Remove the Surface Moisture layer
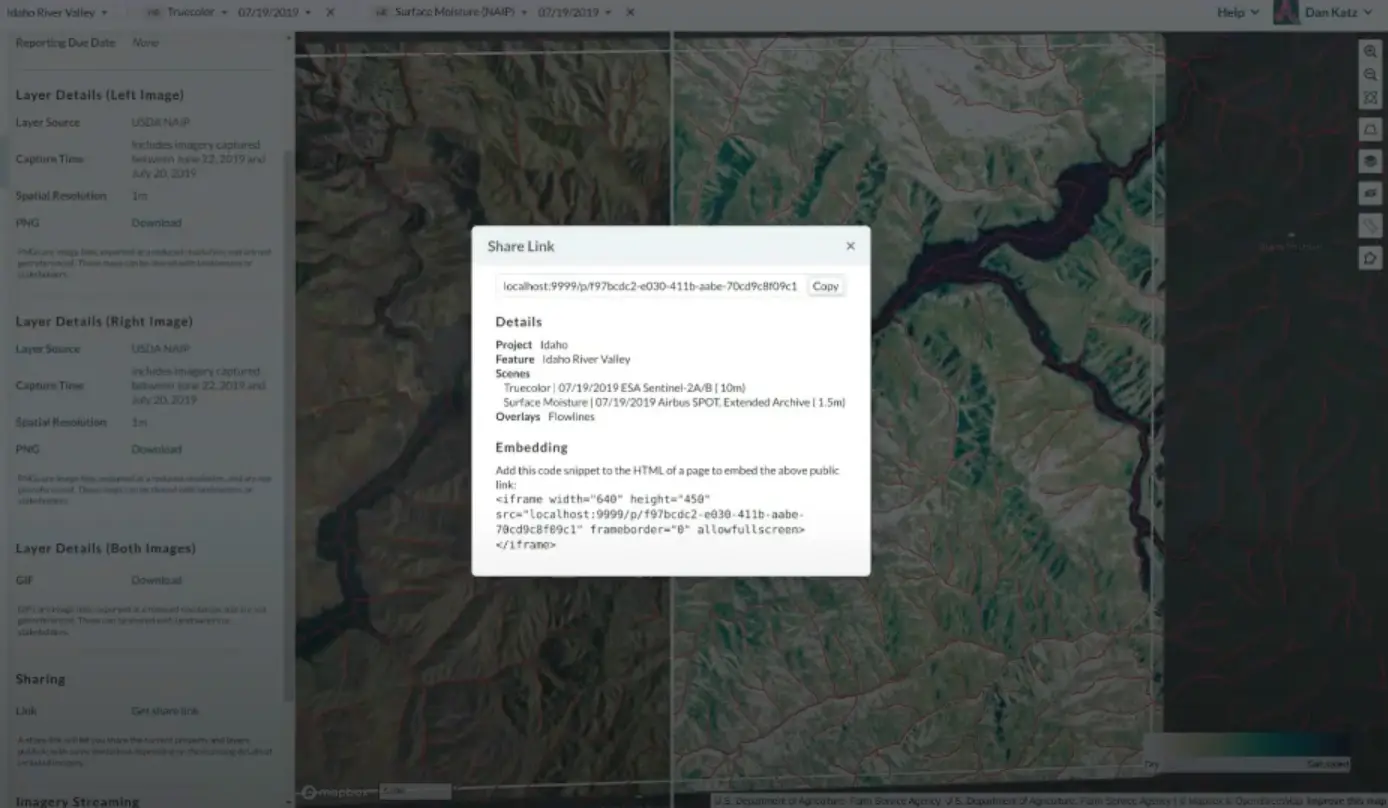The image size is (1388, 808). point(630,13)
